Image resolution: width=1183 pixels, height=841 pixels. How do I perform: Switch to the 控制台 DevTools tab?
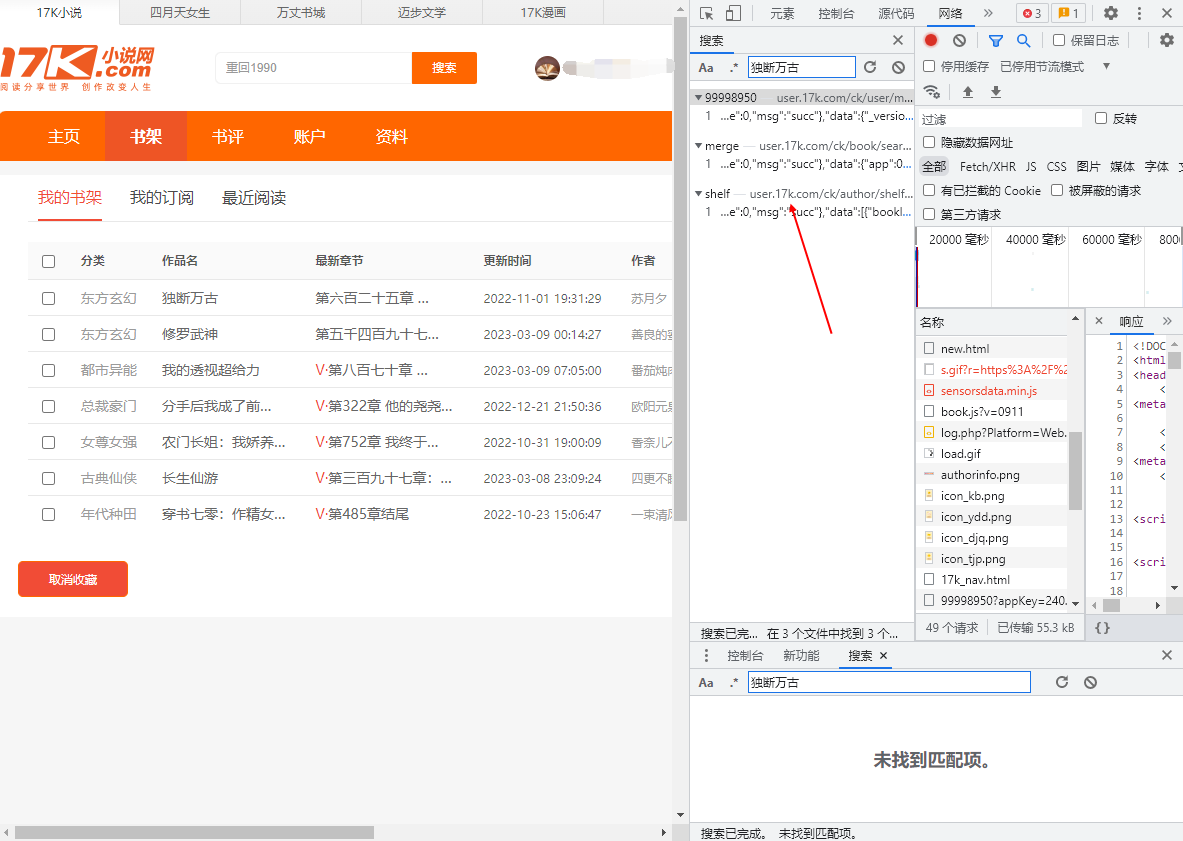coord(836,14)
